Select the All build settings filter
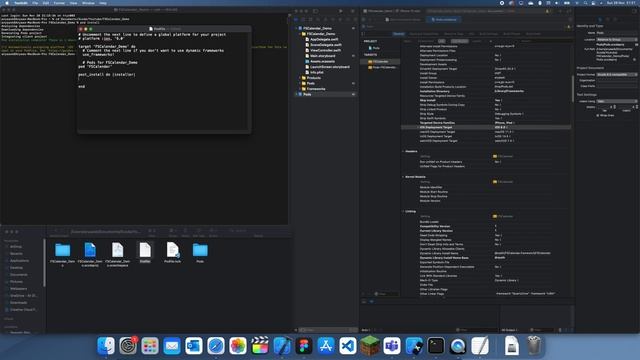Viewport: 640px width, 360px height. (x=441, y=41)
